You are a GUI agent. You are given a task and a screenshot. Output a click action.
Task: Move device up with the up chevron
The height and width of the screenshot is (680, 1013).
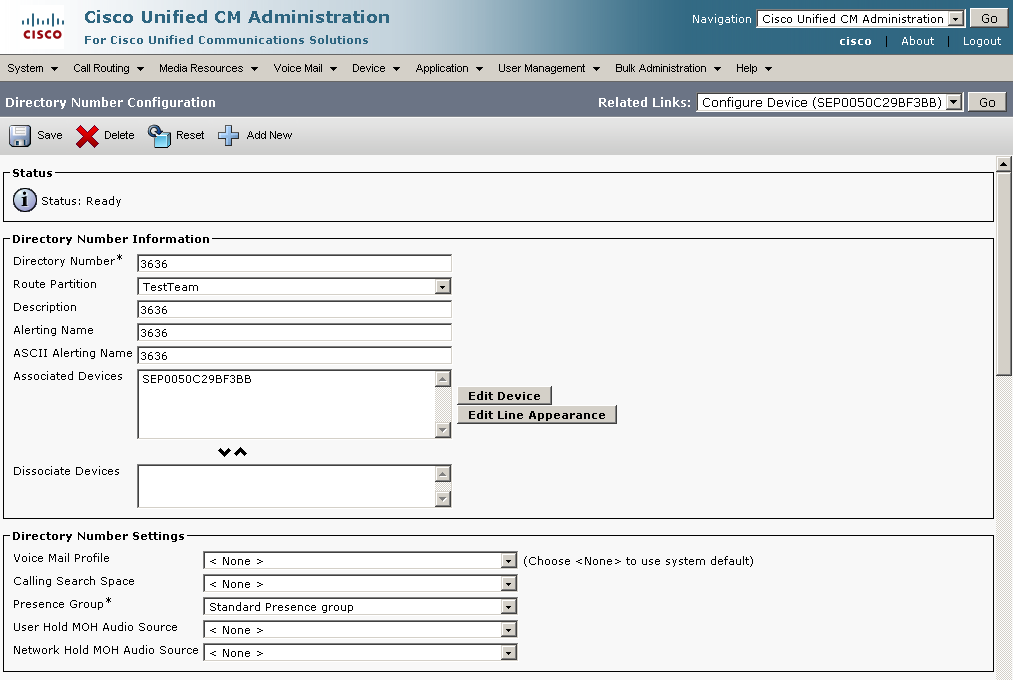tap(241, 452)
